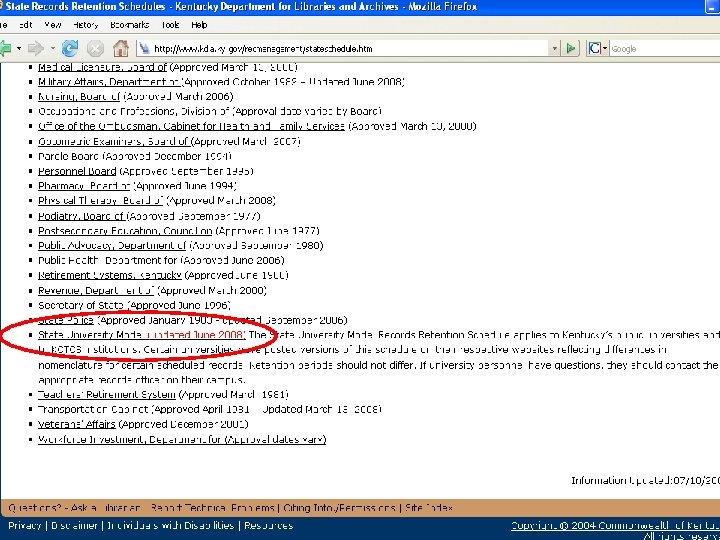The width and height of the screenshot is (720, 540).
Task: Open the View menu
Action: [53, 25]
